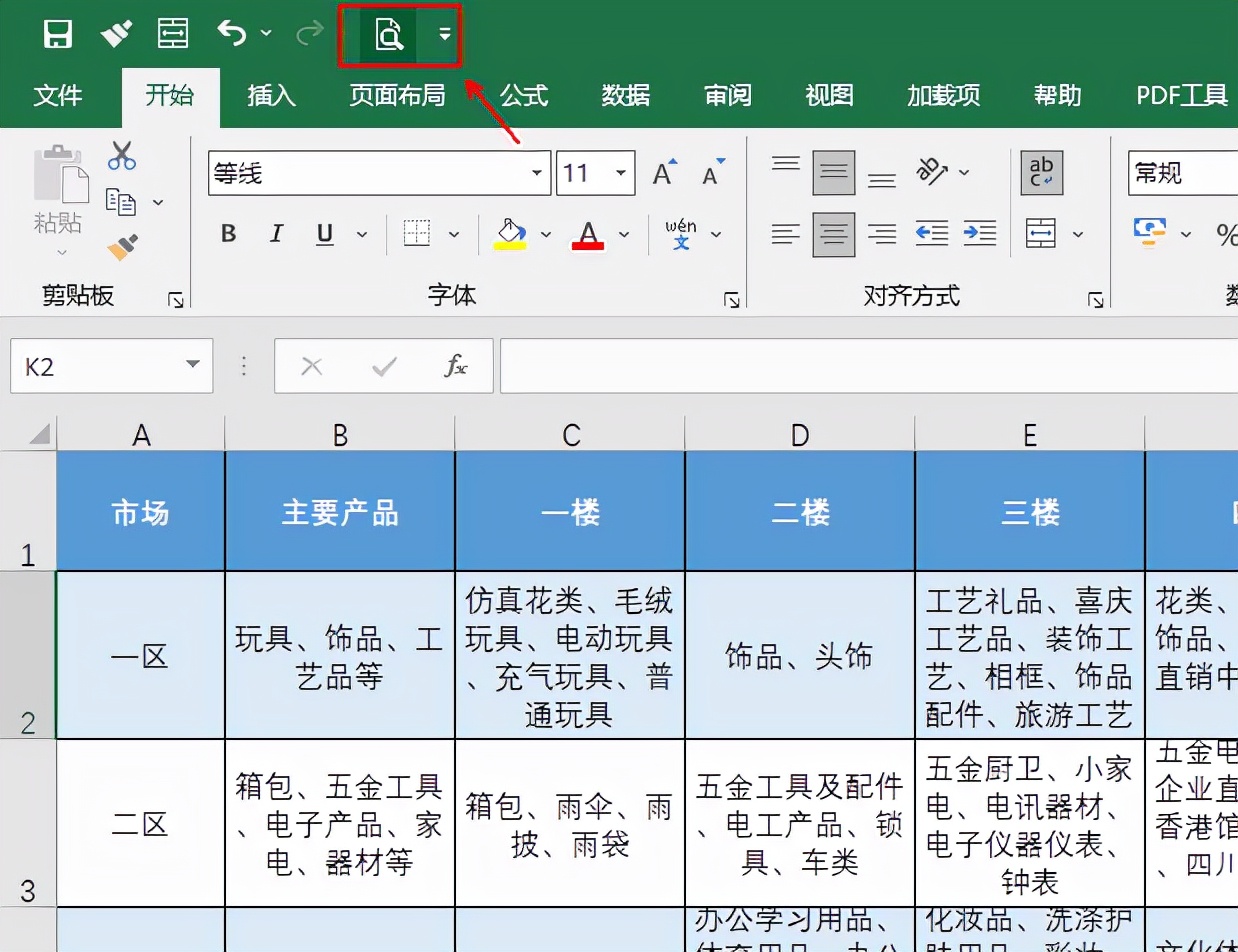Click the Cut scissors icon

coord(122,156)
